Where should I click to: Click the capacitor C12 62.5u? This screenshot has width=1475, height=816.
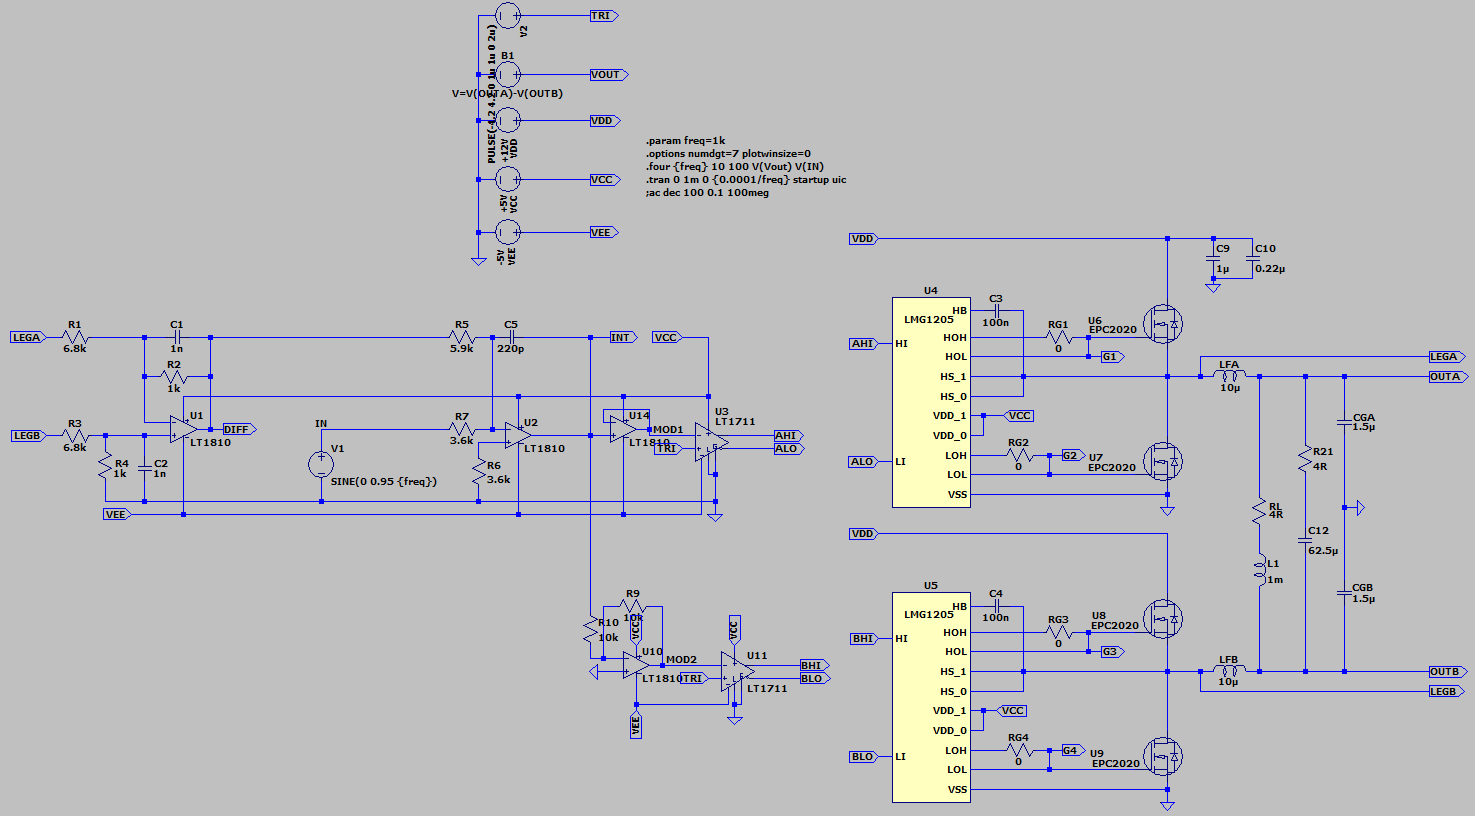[1305, 540]
